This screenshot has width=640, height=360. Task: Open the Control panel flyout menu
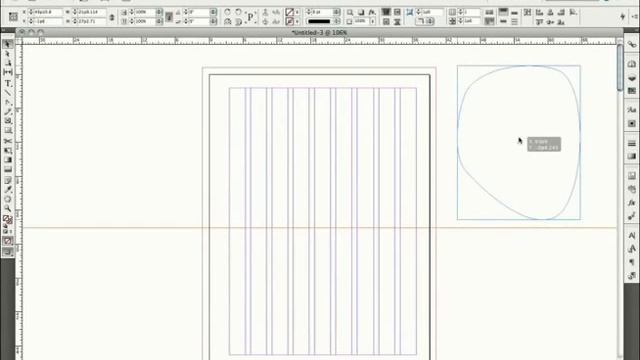(635, 16)
